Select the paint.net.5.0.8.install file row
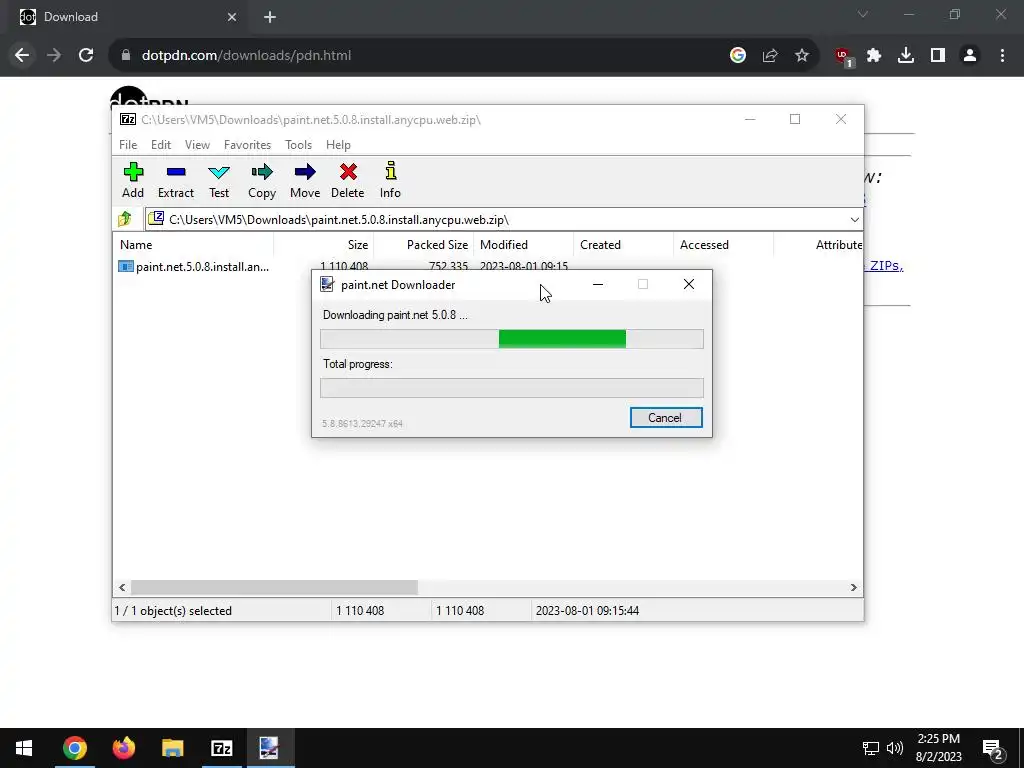This screenshot has width=1024, height=768. 193,266
